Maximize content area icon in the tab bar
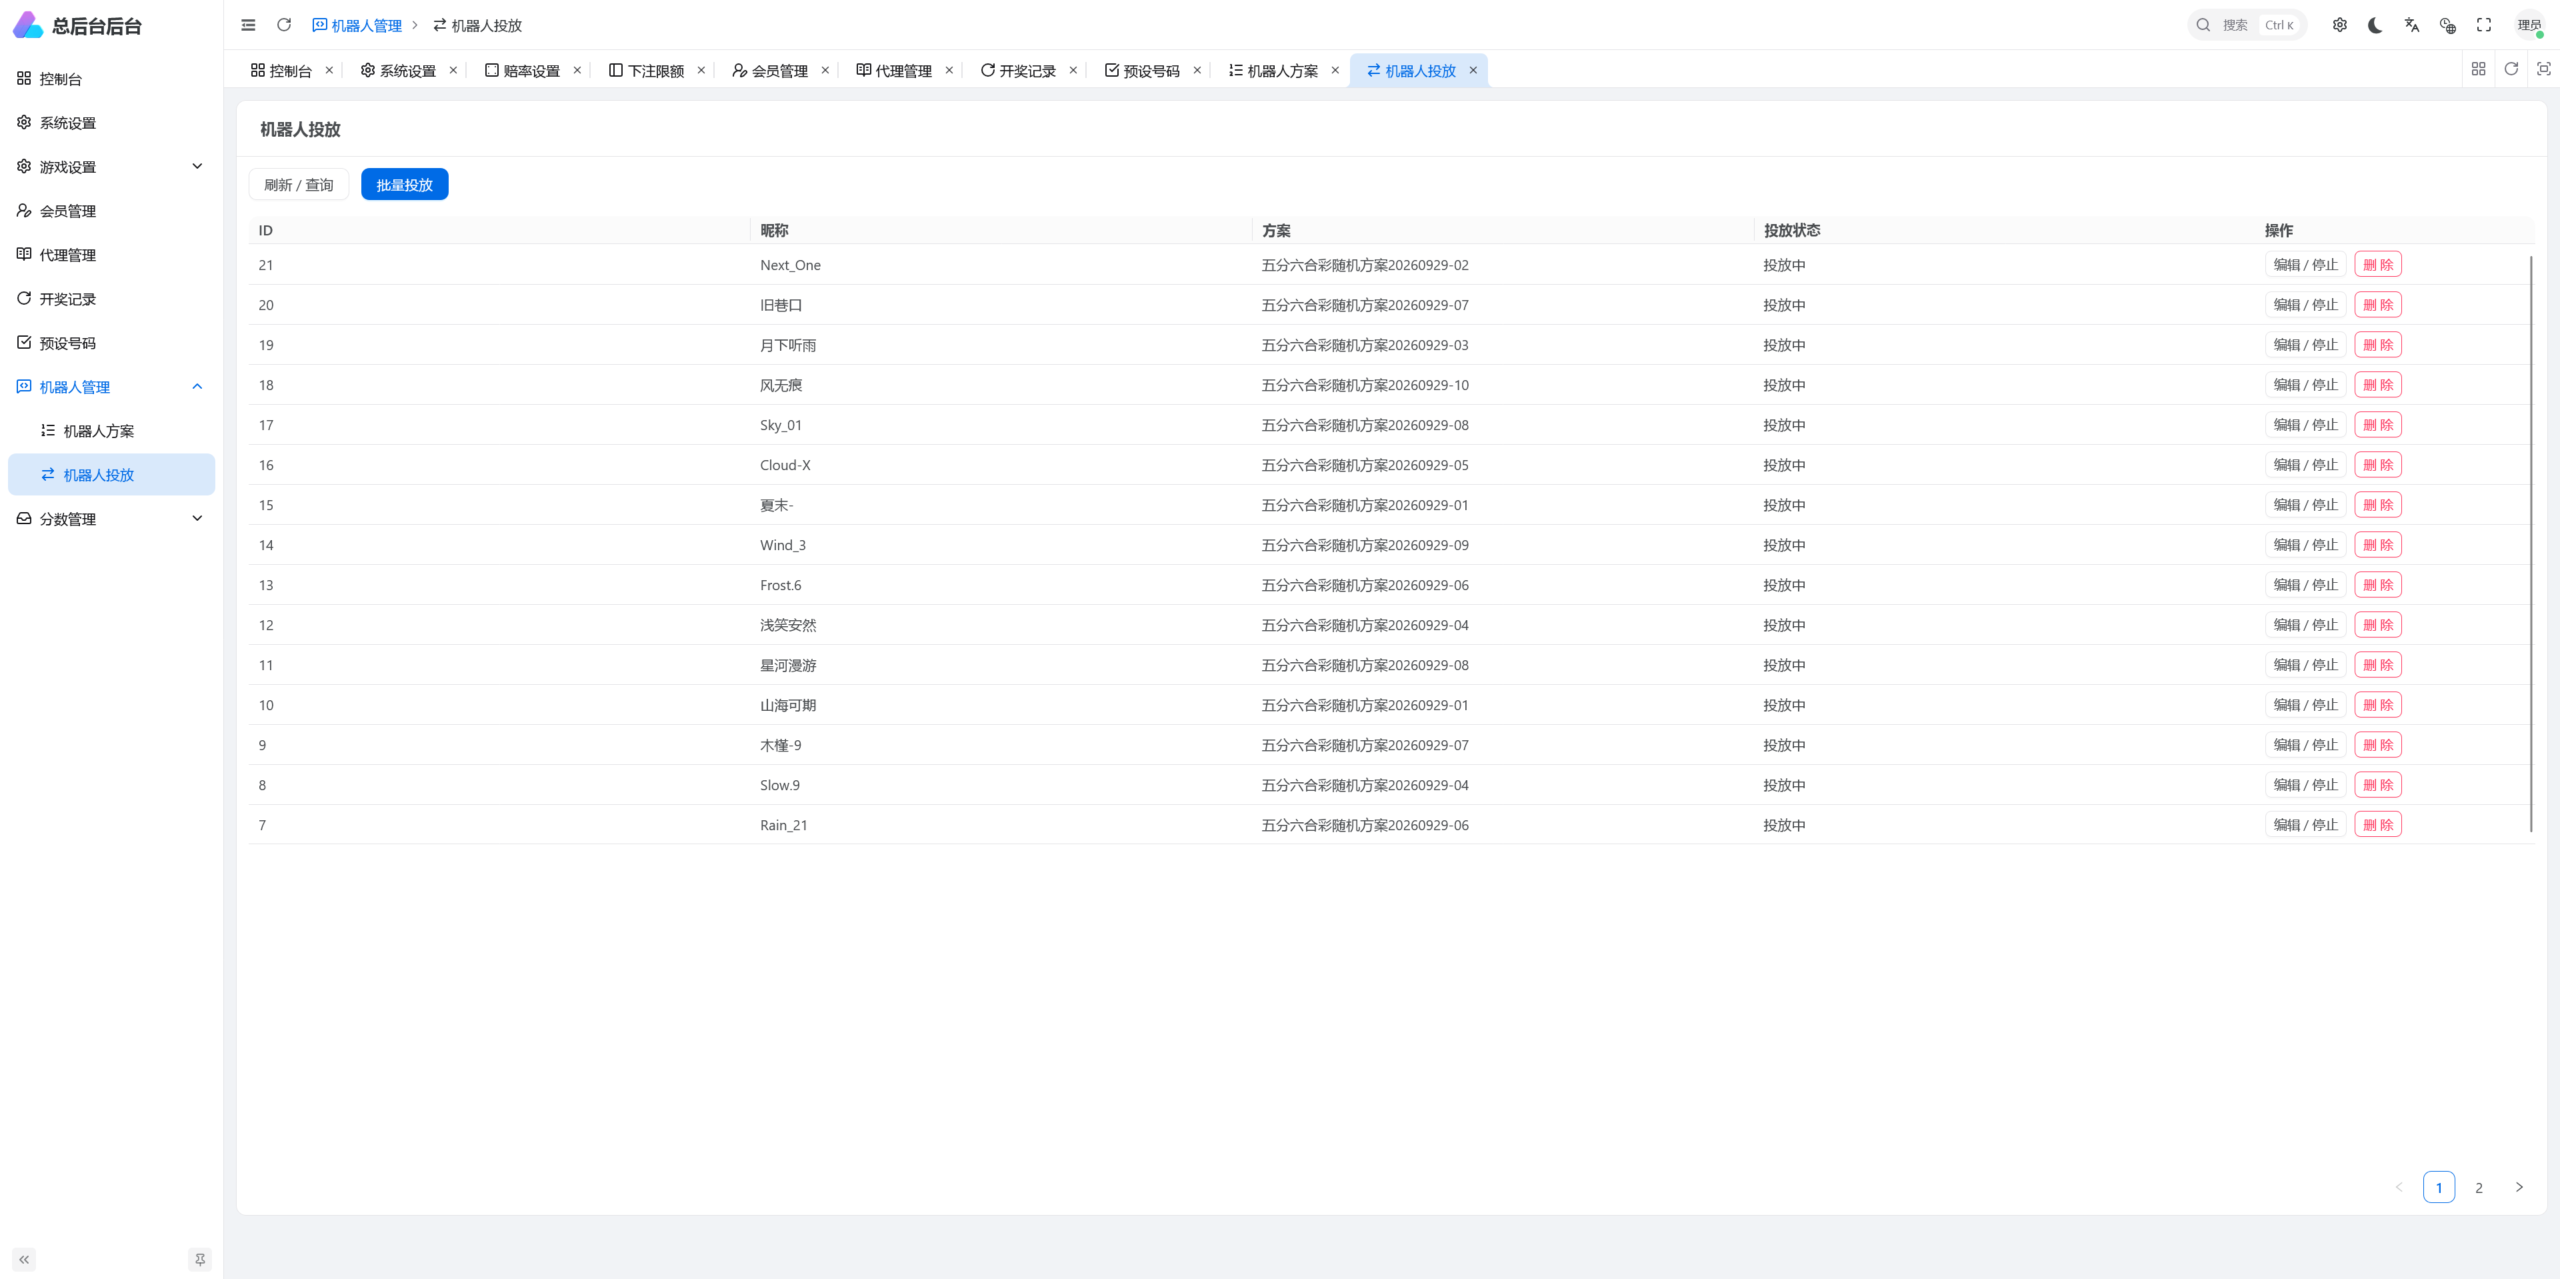Screen dimensions: 2560x1279 2544,69
